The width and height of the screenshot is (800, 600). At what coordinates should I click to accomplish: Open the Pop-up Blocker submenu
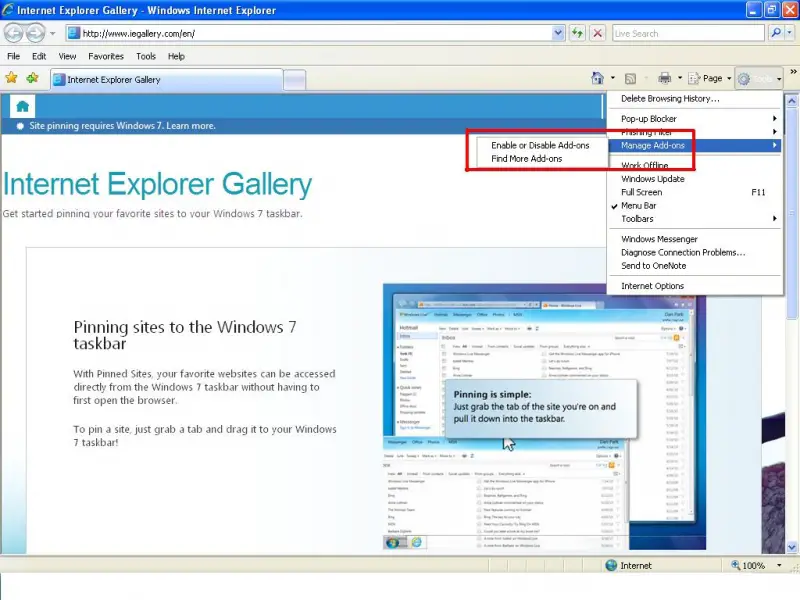coord(695,118)
